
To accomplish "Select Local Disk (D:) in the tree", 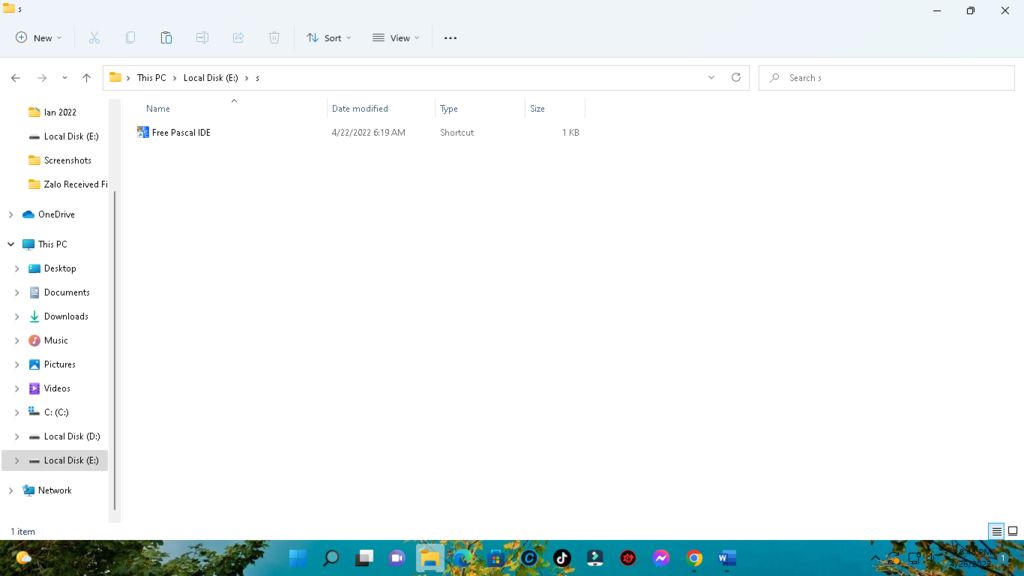I will [x=64, y=436].
